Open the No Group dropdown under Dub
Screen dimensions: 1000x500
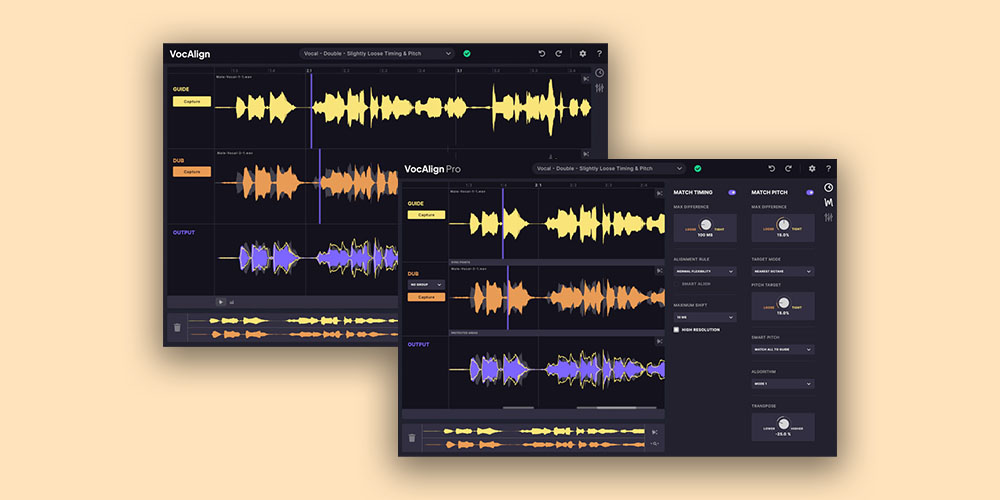click(x=427, y=284)
